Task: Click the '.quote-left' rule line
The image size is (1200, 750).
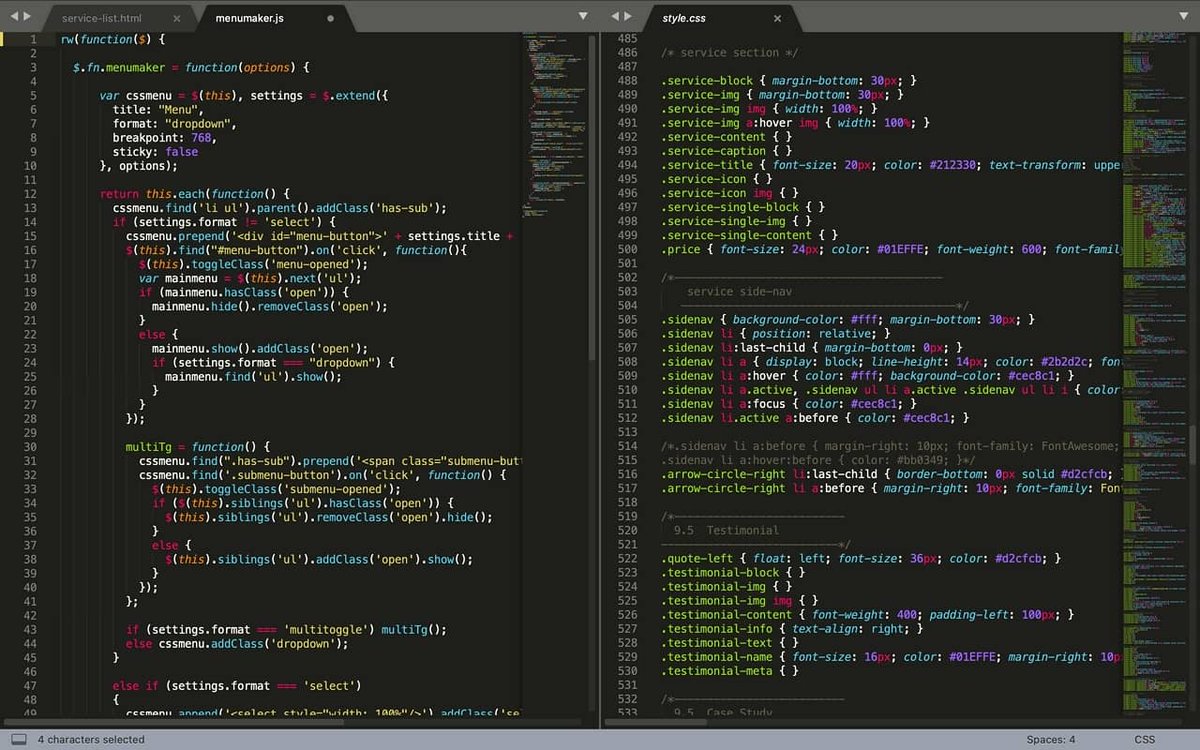Action: click(x=861, y=558)
